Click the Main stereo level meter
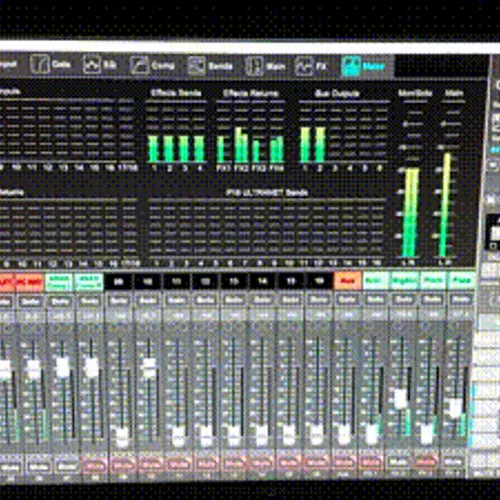Viewport: 500px width, 500px height. pos(446,205)
